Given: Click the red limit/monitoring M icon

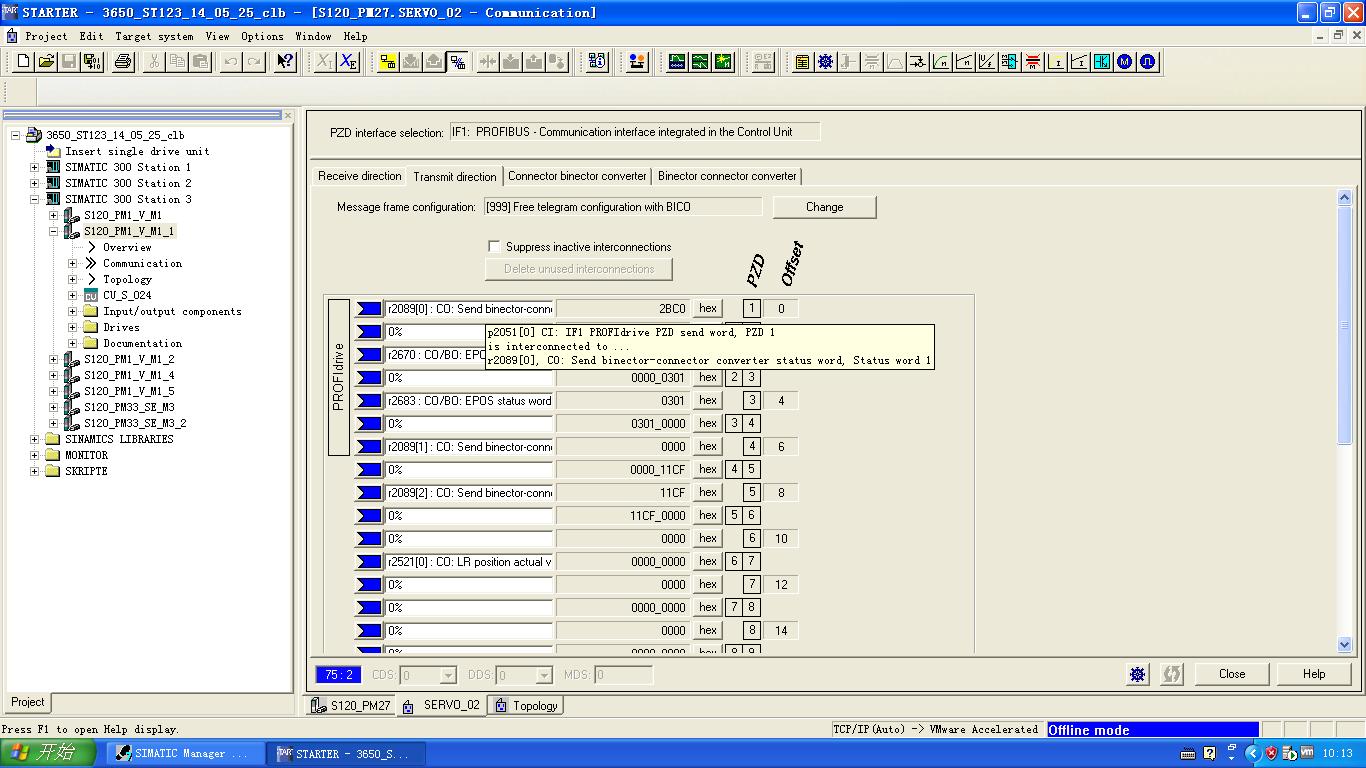Looking at the screenshot, I should pos(1032,62).
